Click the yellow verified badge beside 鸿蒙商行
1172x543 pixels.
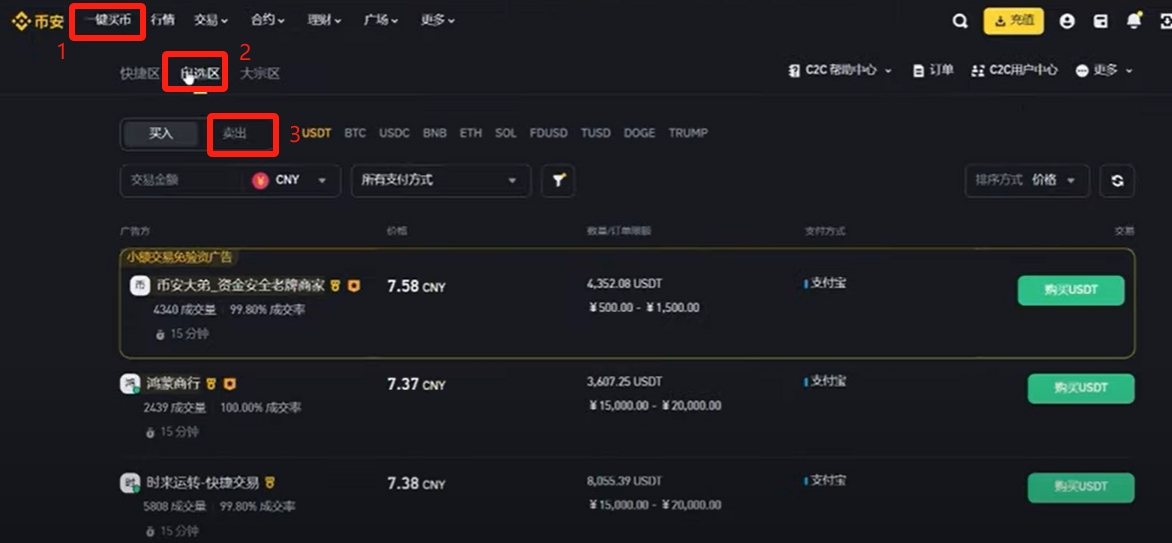212,384
